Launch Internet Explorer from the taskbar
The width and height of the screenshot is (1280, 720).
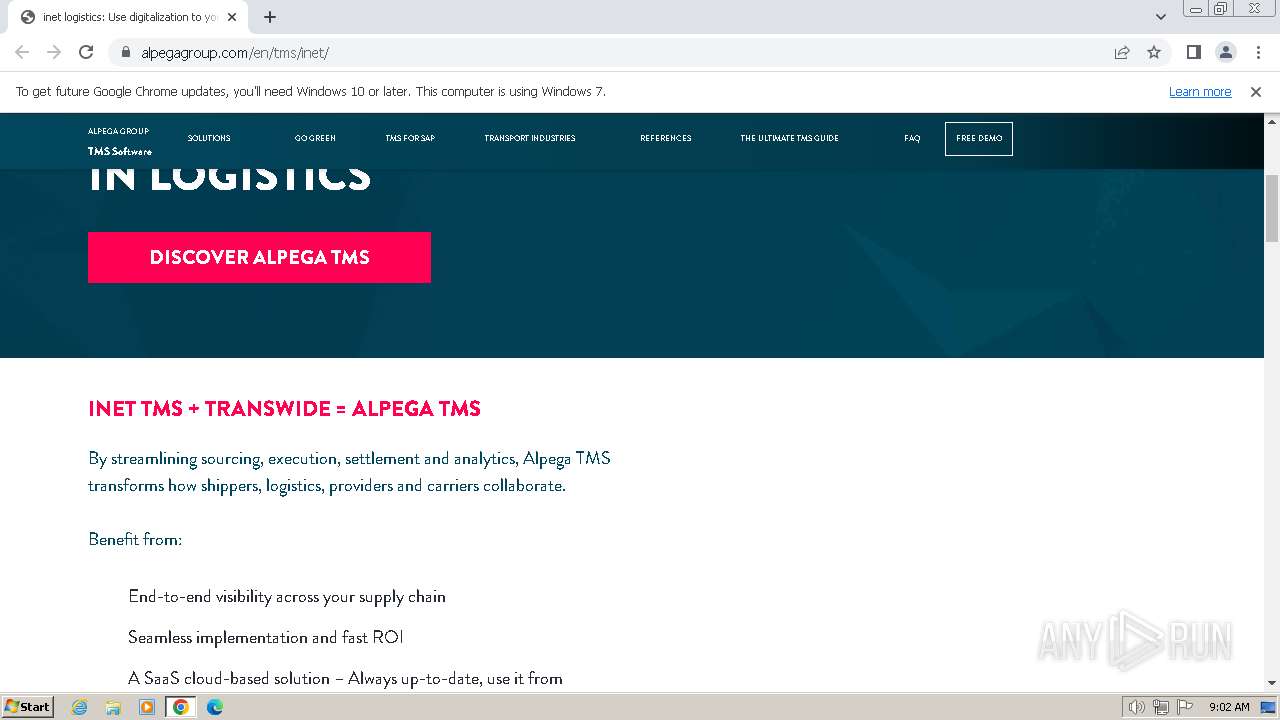(x=80, y=707)
